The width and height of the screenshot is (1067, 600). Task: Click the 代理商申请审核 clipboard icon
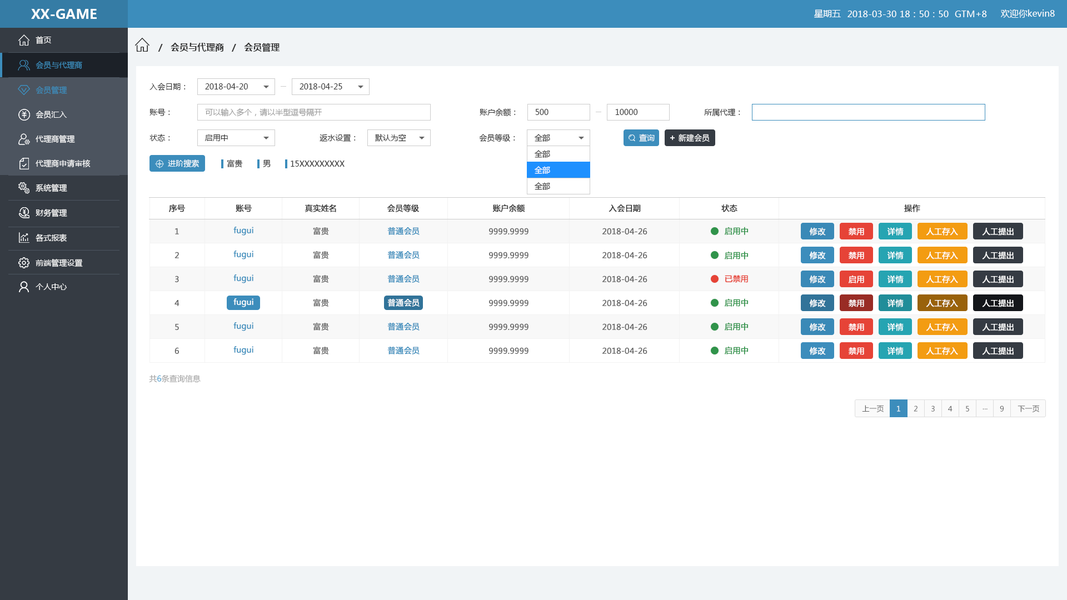[24, 163]
